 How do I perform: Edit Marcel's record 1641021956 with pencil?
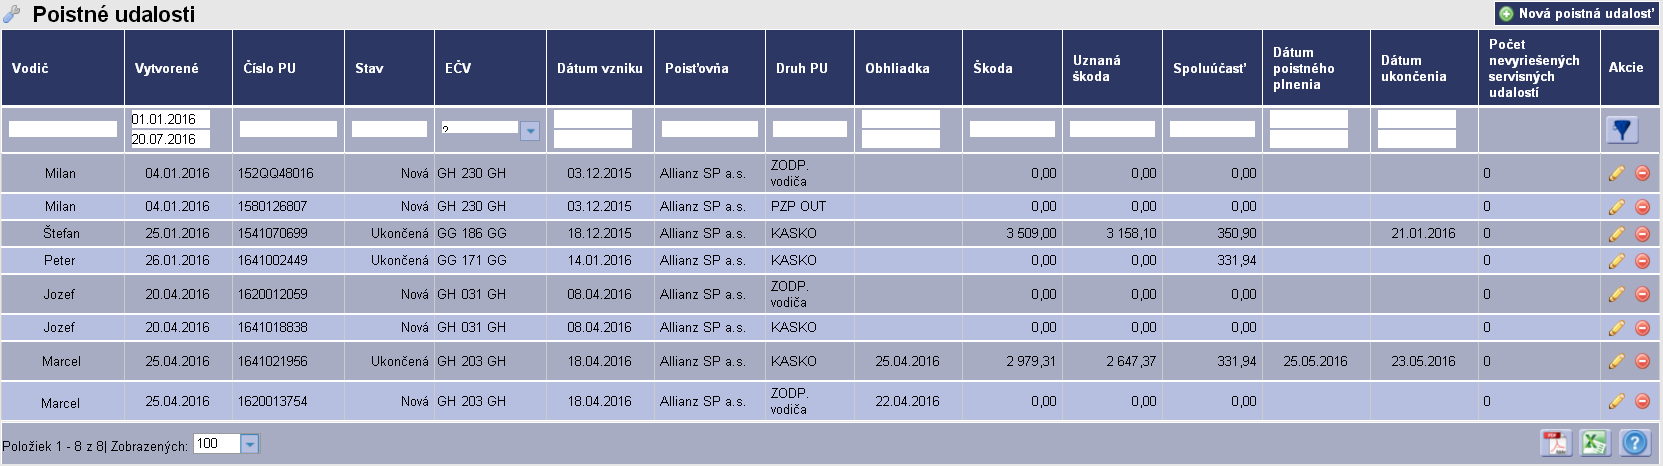pos(1616,362)
